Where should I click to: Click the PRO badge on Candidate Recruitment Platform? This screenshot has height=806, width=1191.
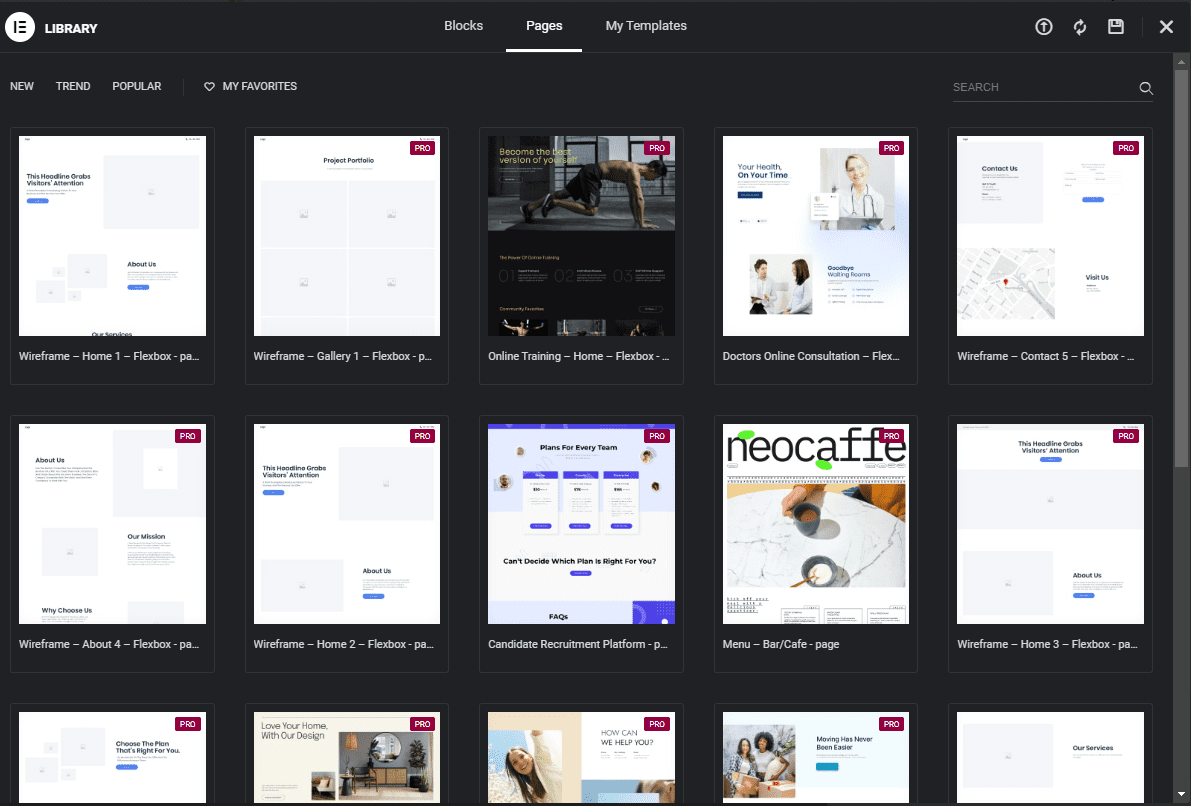tap(657, 436)
